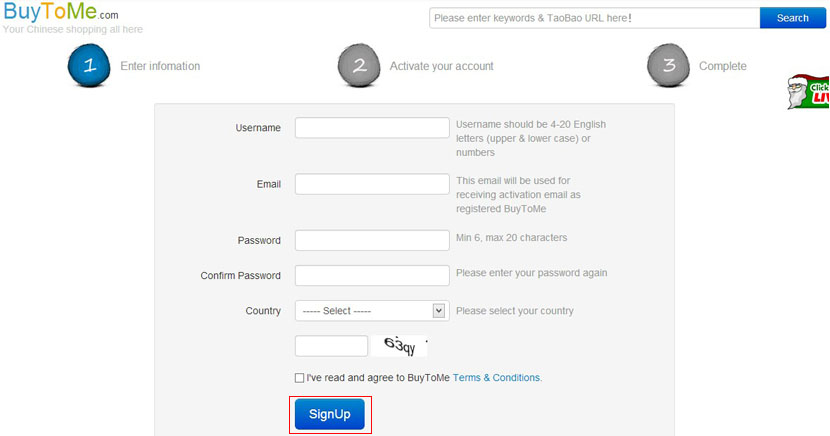The width and height of the screenshot is (830, 436).
Task: Open the Santa live chat icon
Action: click(x=808, y=92)
